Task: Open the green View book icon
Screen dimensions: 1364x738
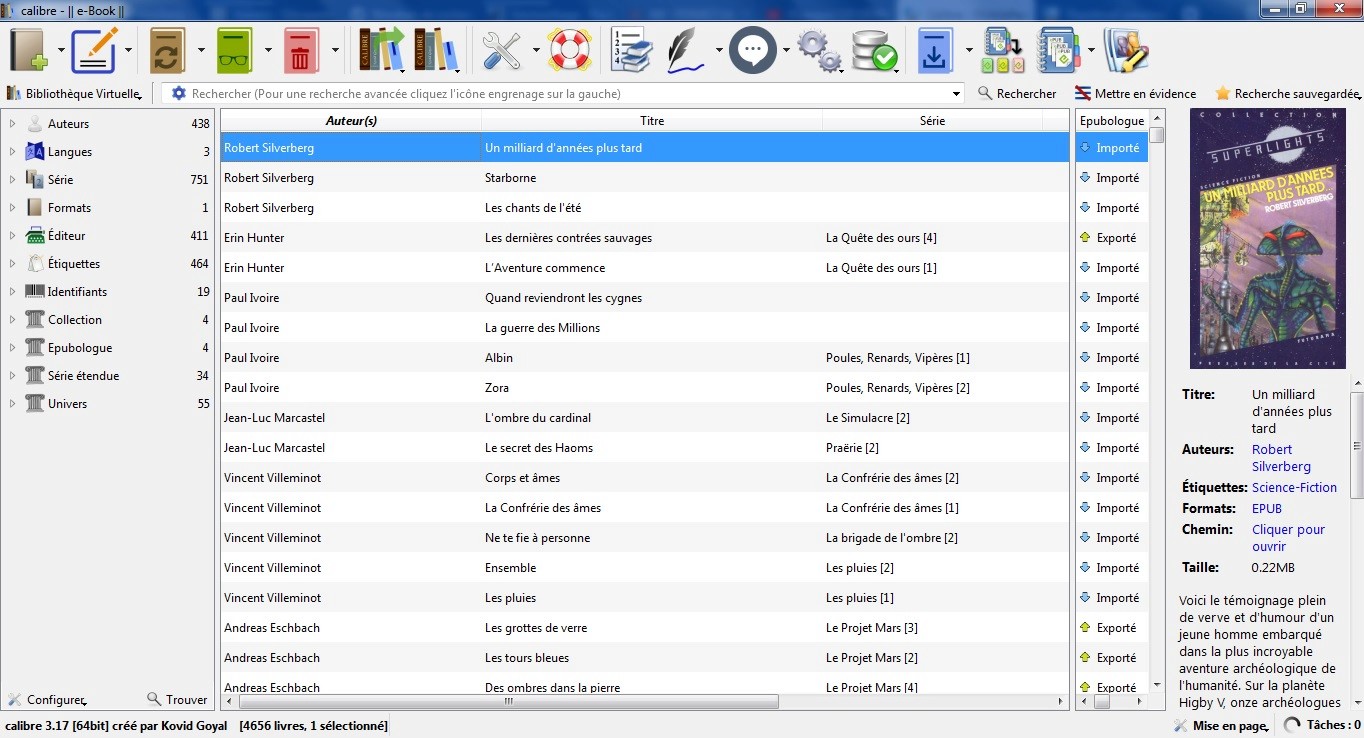Action: click(x=235, y=50)
